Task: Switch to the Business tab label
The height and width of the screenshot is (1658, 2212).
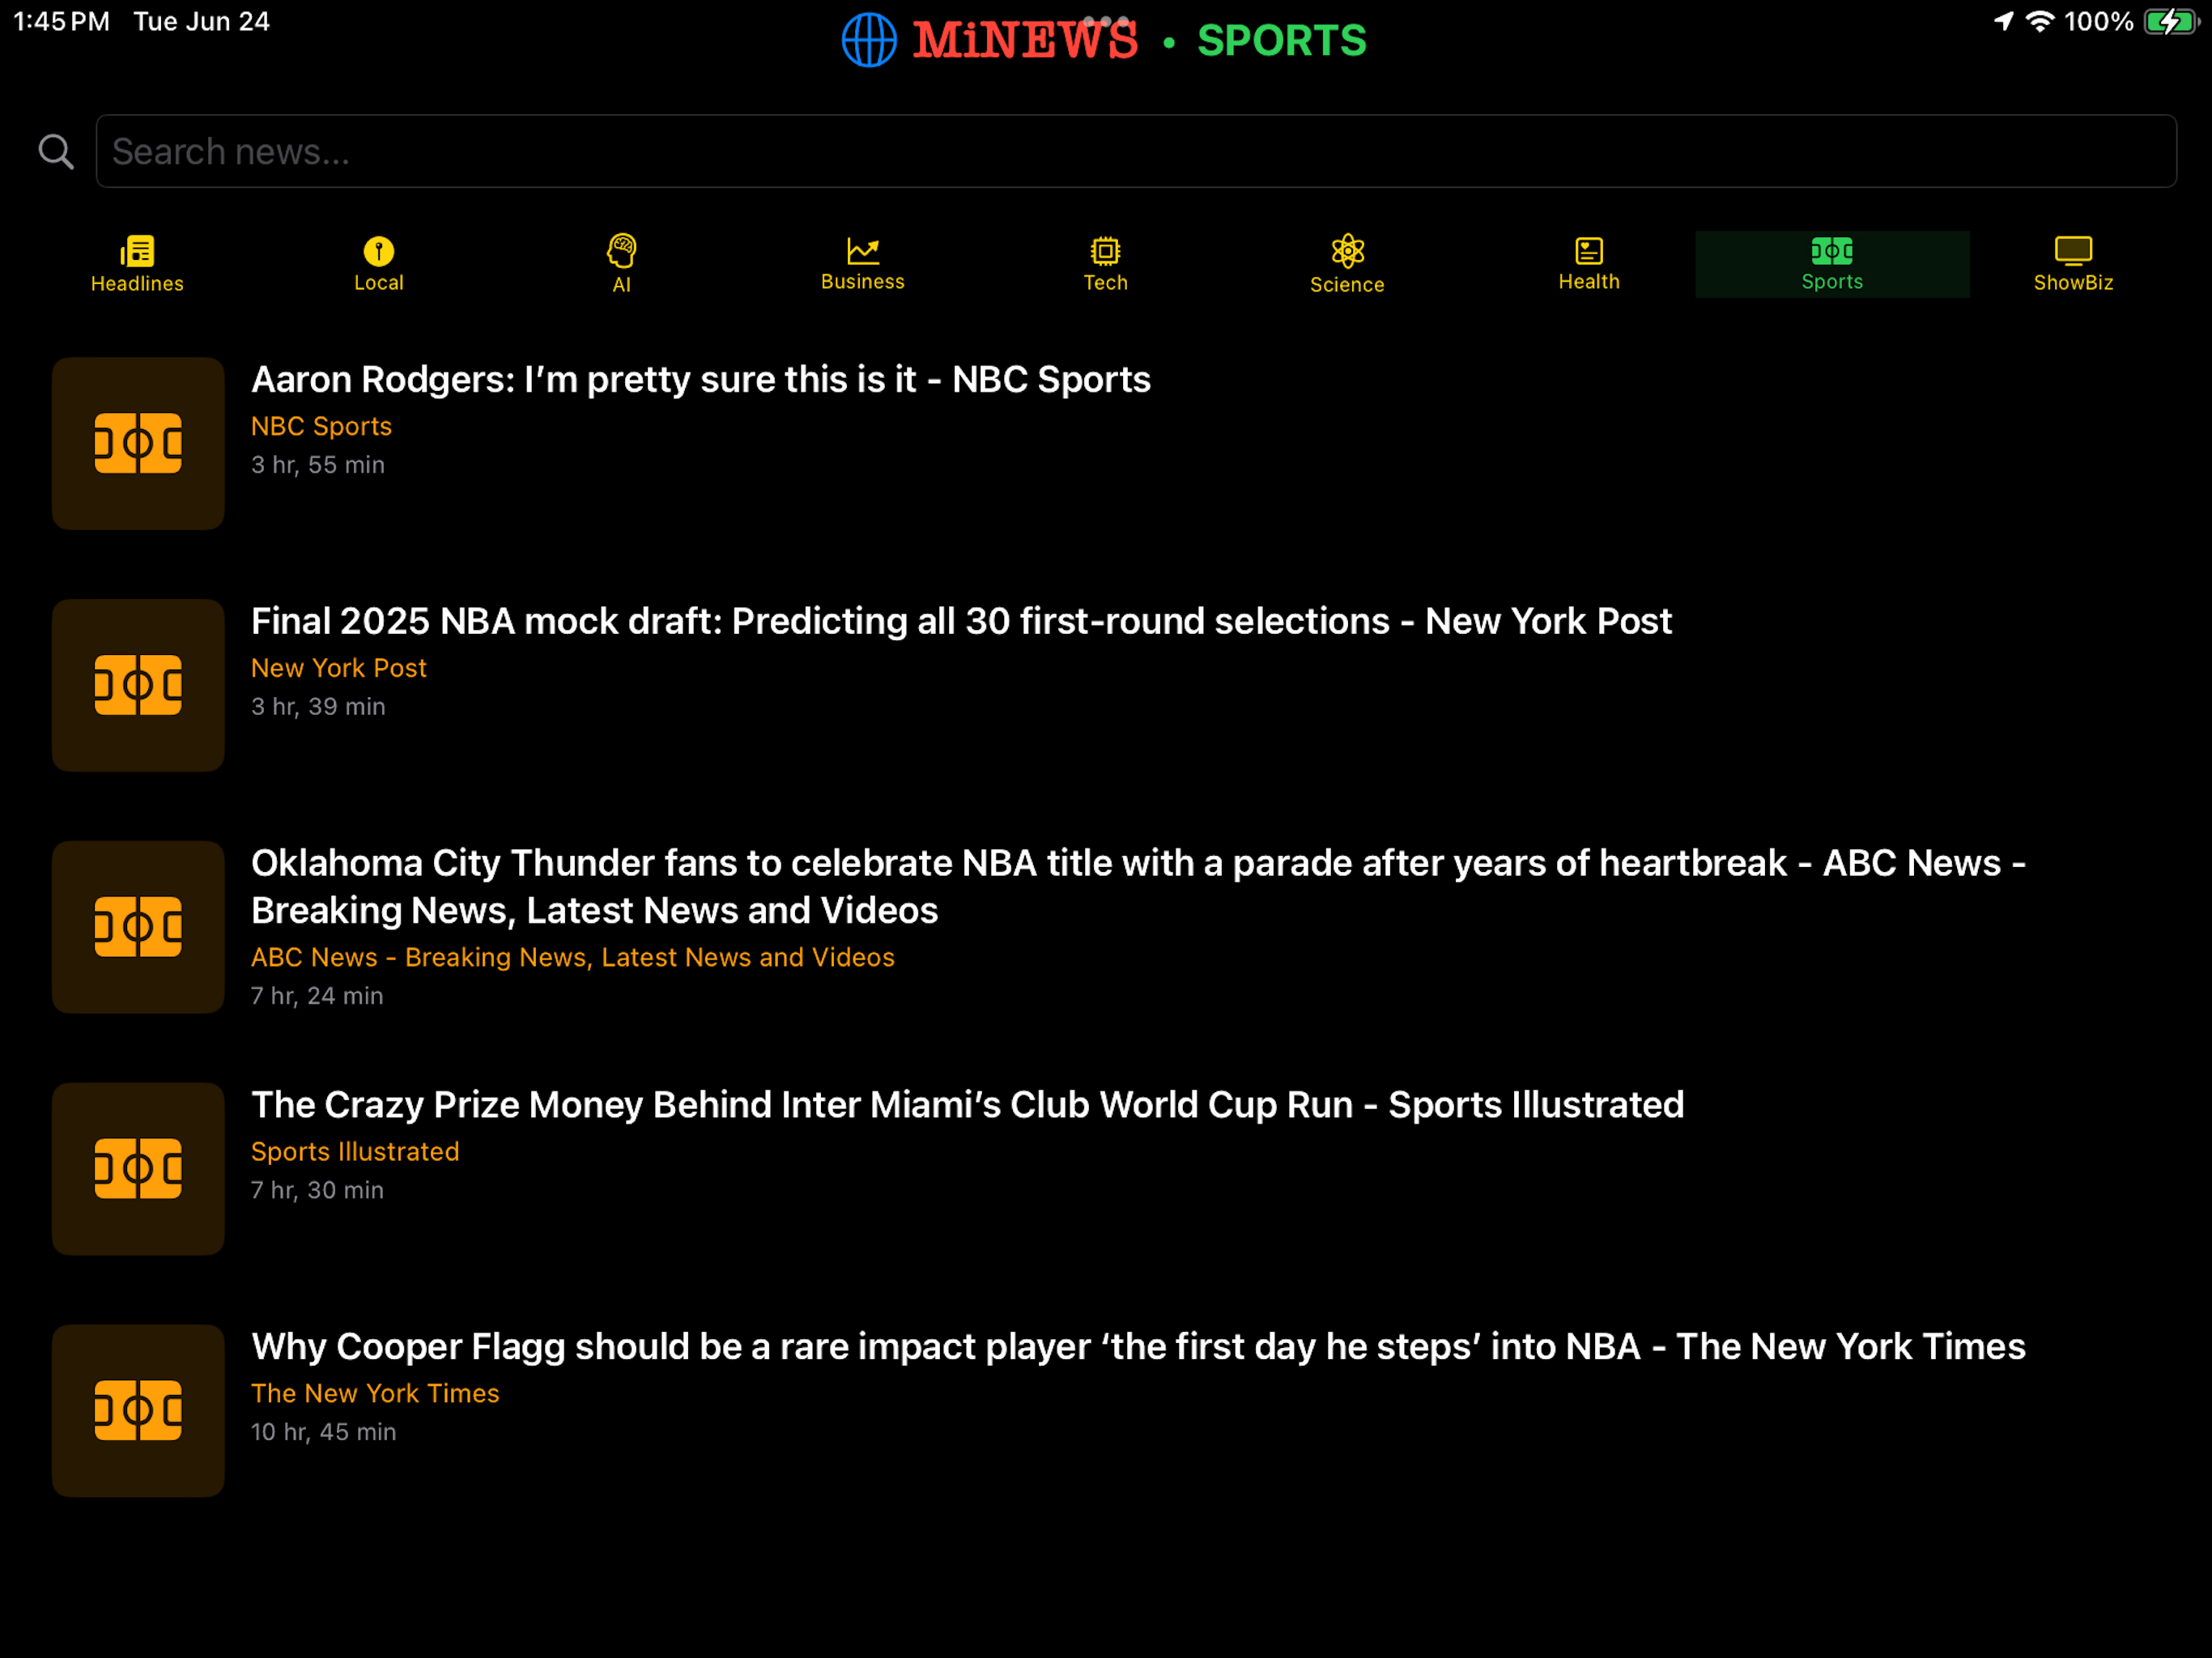Action: [863, 282]
